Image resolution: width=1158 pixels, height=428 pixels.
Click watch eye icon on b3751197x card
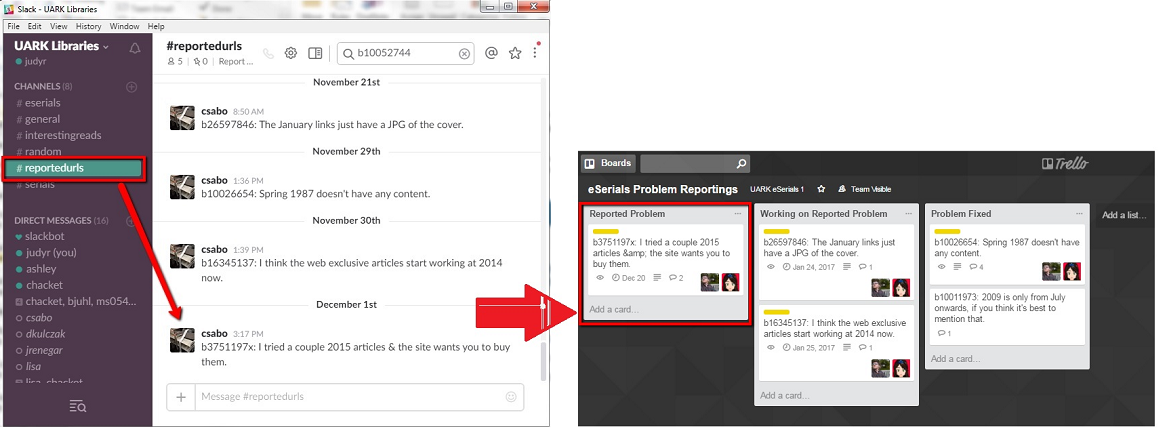click(x=600, y=277)
